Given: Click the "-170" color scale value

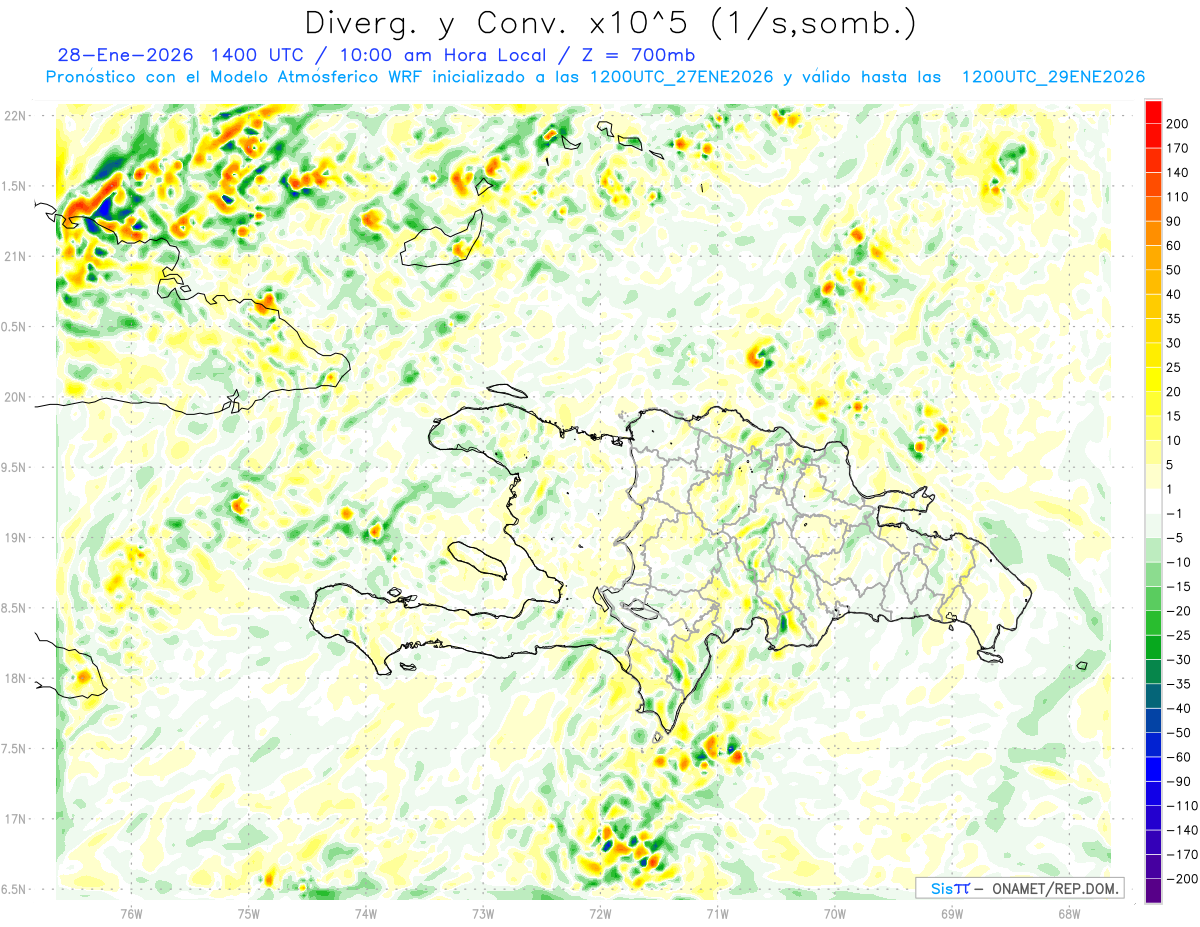Looking at the screenshot, I should 1182,854.
